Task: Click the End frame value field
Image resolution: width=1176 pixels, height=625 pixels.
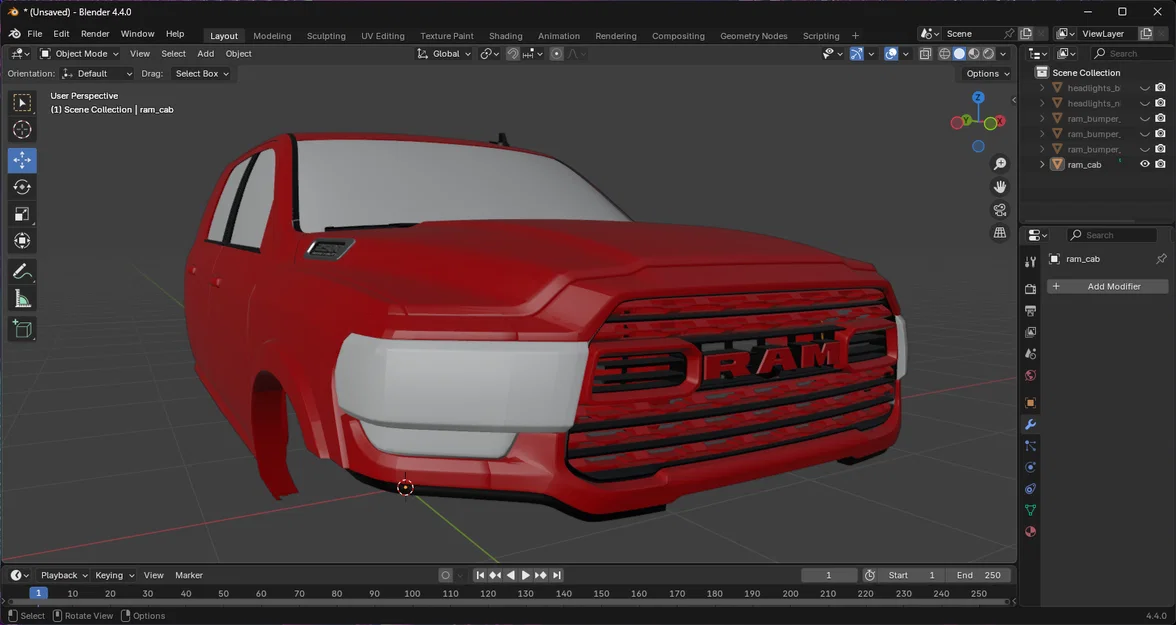Action: [979, 575]
